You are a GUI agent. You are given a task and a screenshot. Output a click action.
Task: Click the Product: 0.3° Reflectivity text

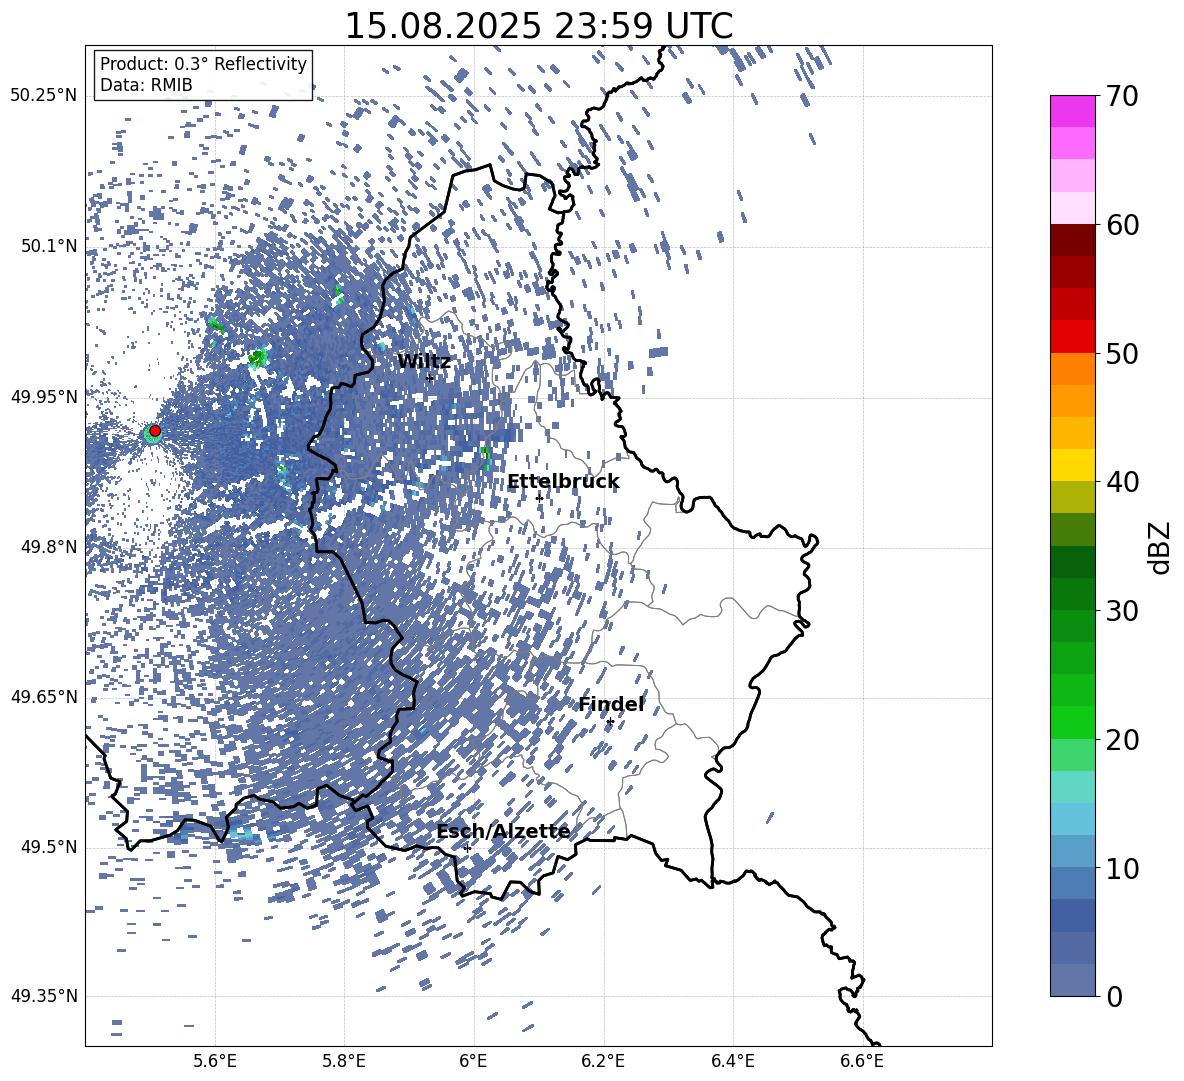pos(203,63)
